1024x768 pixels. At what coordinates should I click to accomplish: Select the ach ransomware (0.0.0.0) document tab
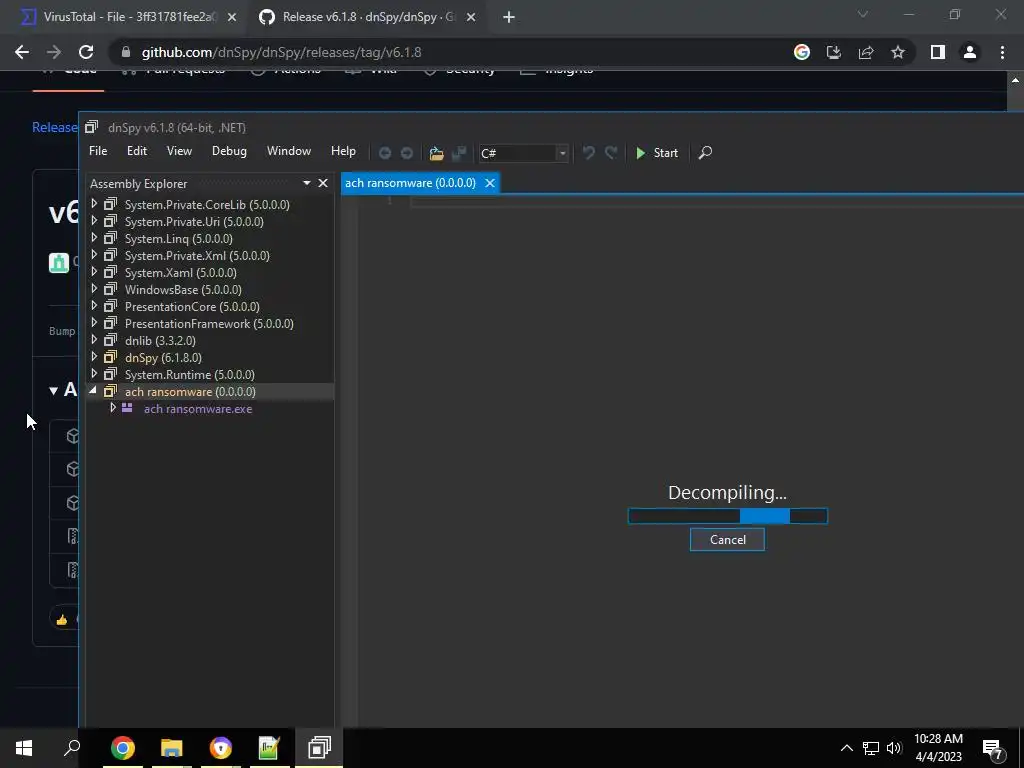(410, 183)
